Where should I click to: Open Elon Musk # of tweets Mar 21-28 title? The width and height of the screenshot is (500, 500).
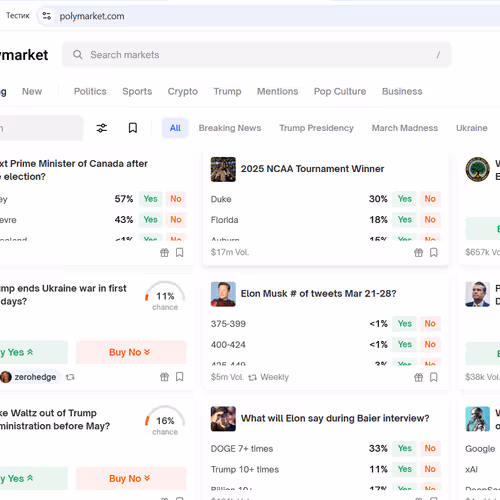318,294
